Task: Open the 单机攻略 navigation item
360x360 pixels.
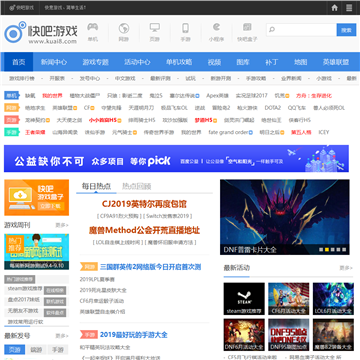Action: point(179,62)
